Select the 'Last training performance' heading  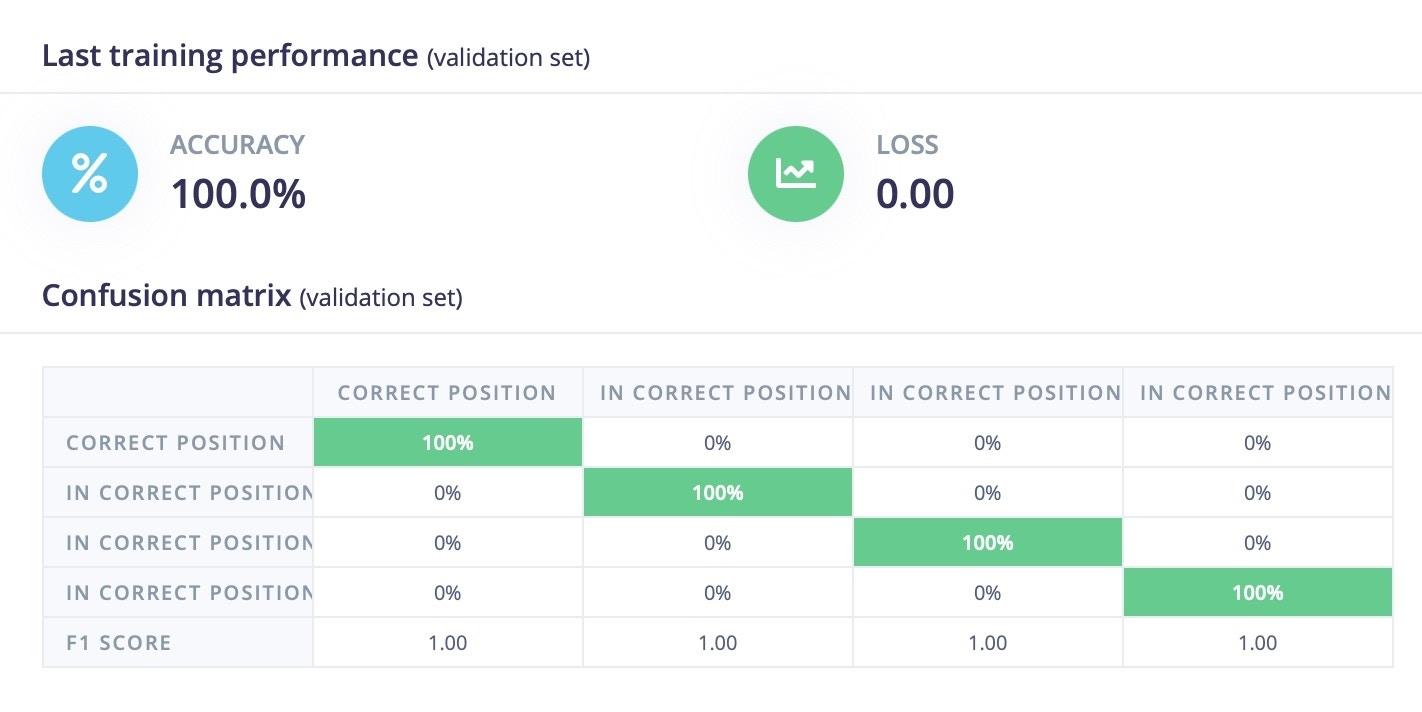[230, 56]
